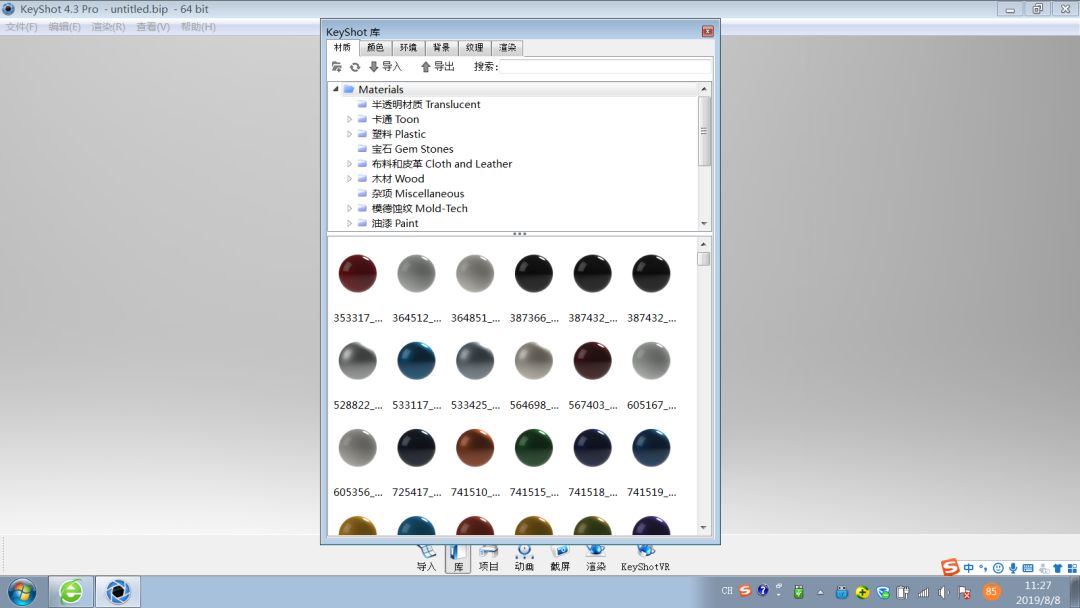Screen dimensions: 1080x608
Task: Select the 605167 grey material
Action: tap(651, 361)
